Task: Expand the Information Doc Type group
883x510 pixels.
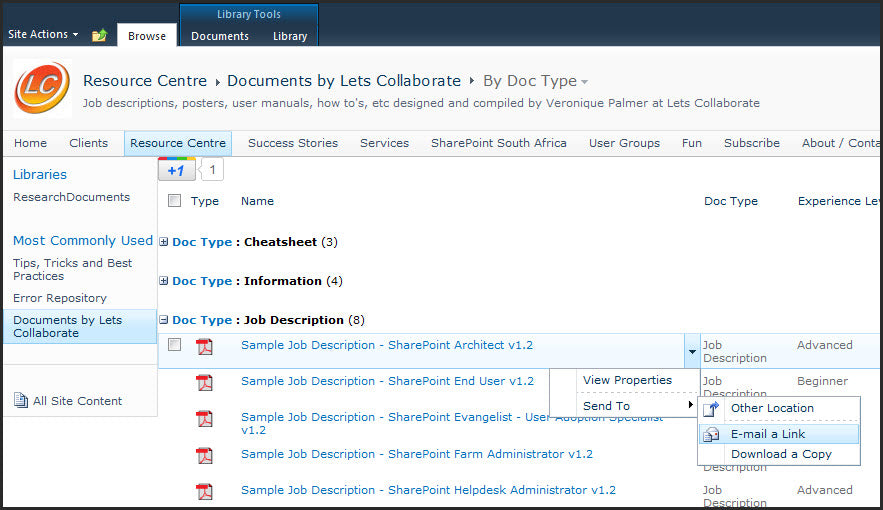Action: tap(164, 281)
